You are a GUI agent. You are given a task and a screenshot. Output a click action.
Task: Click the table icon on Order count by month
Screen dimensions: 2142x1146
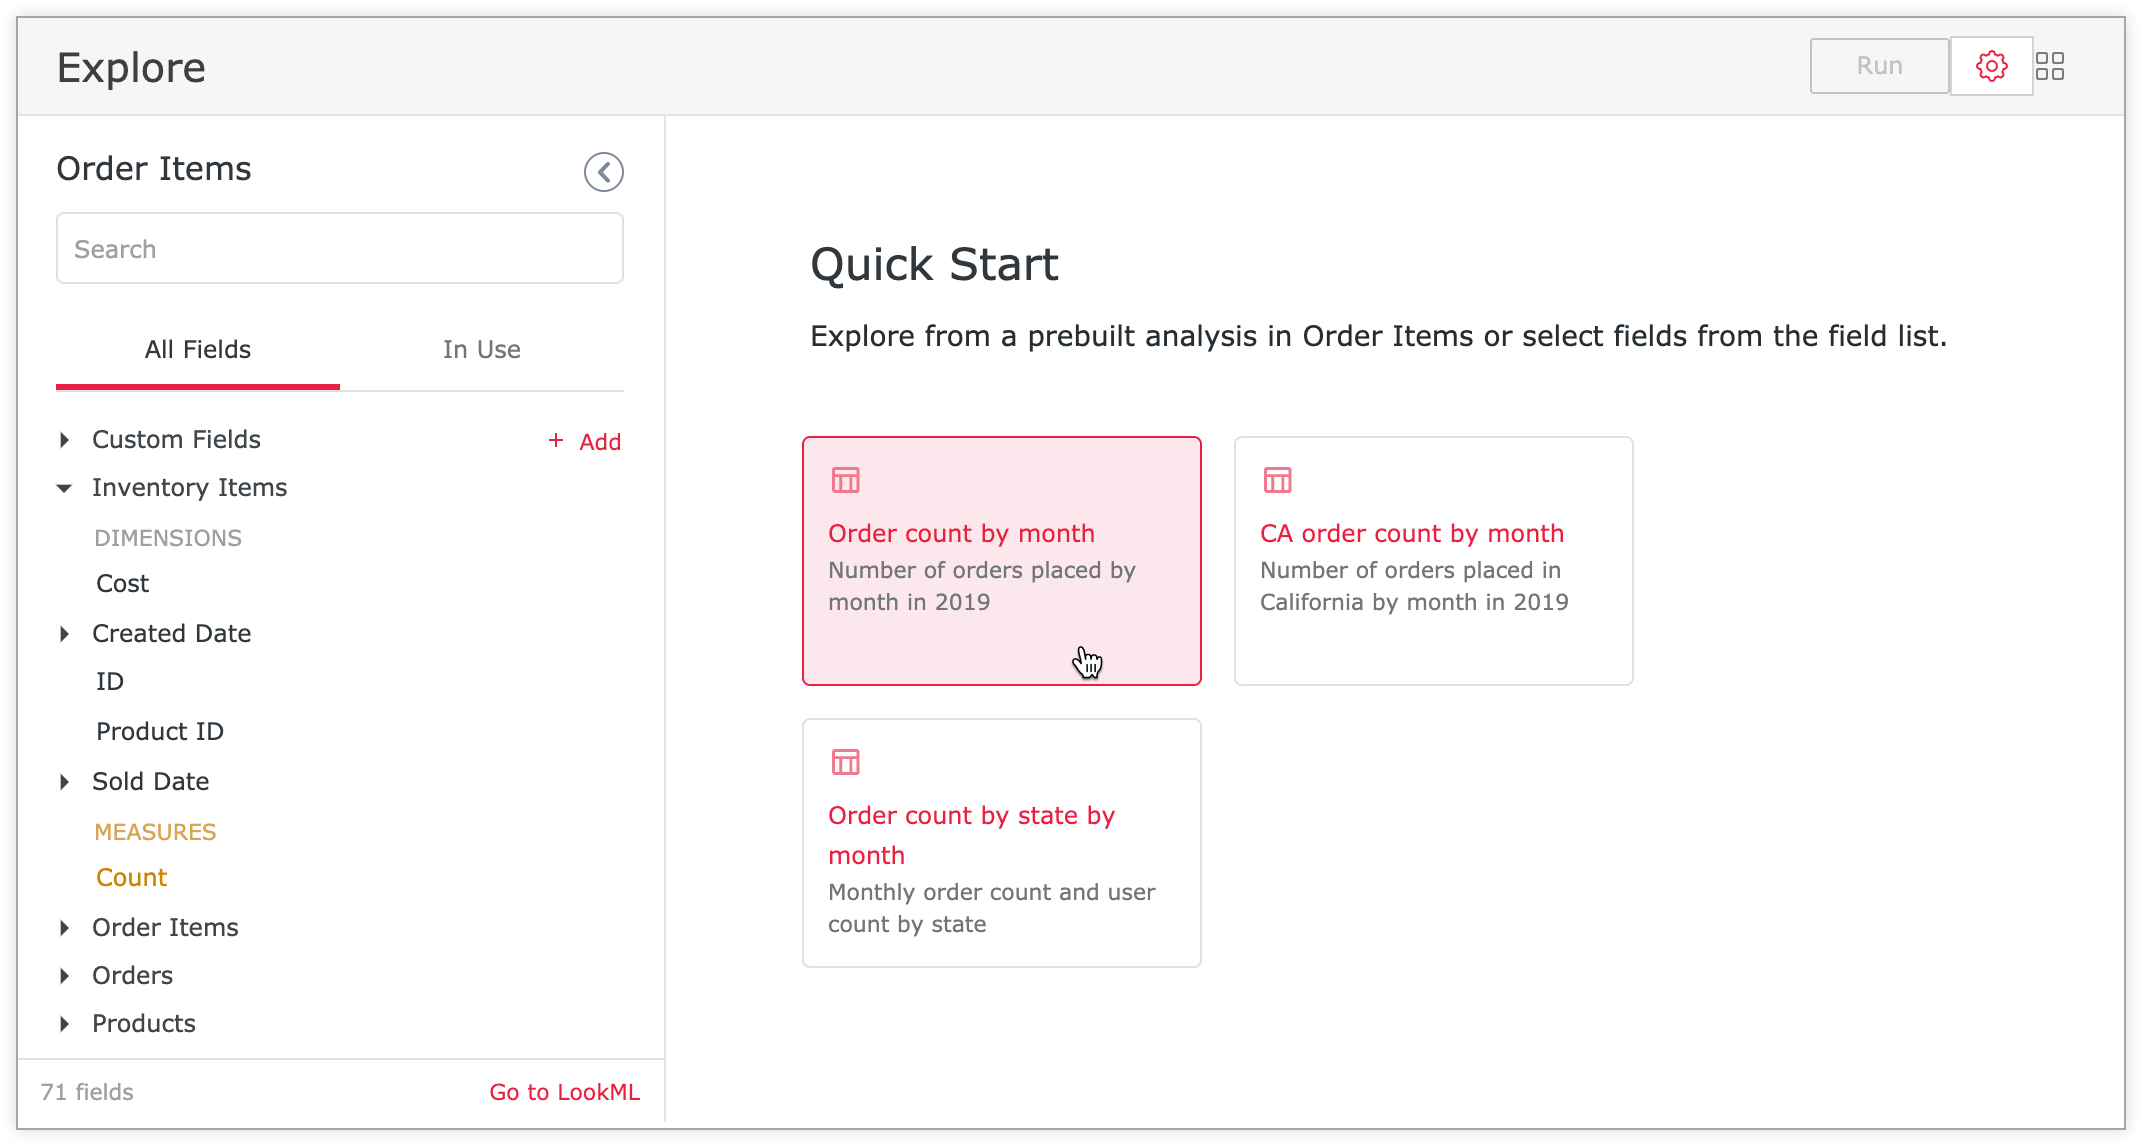[x=844, y=480]
